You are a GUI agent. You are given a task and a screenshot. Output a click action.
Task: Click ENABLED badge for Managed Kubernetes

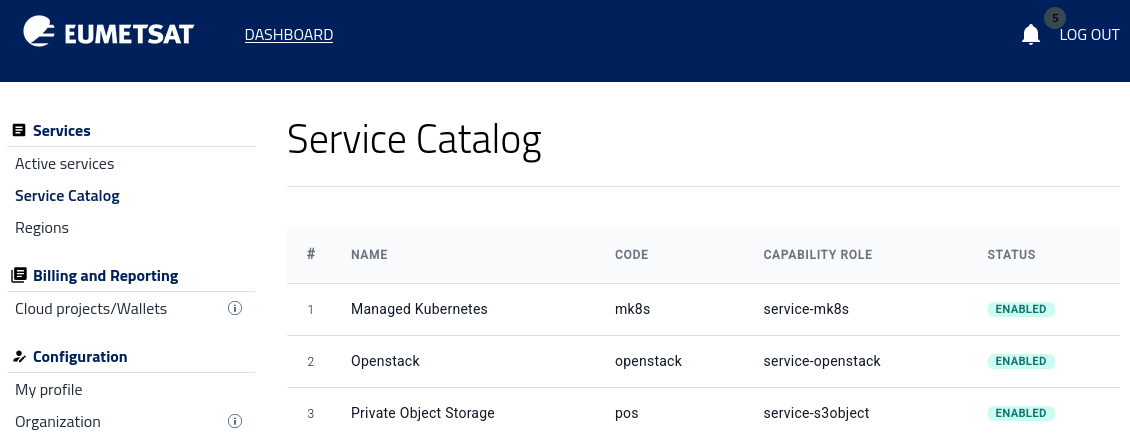(x=1021, y=309)
